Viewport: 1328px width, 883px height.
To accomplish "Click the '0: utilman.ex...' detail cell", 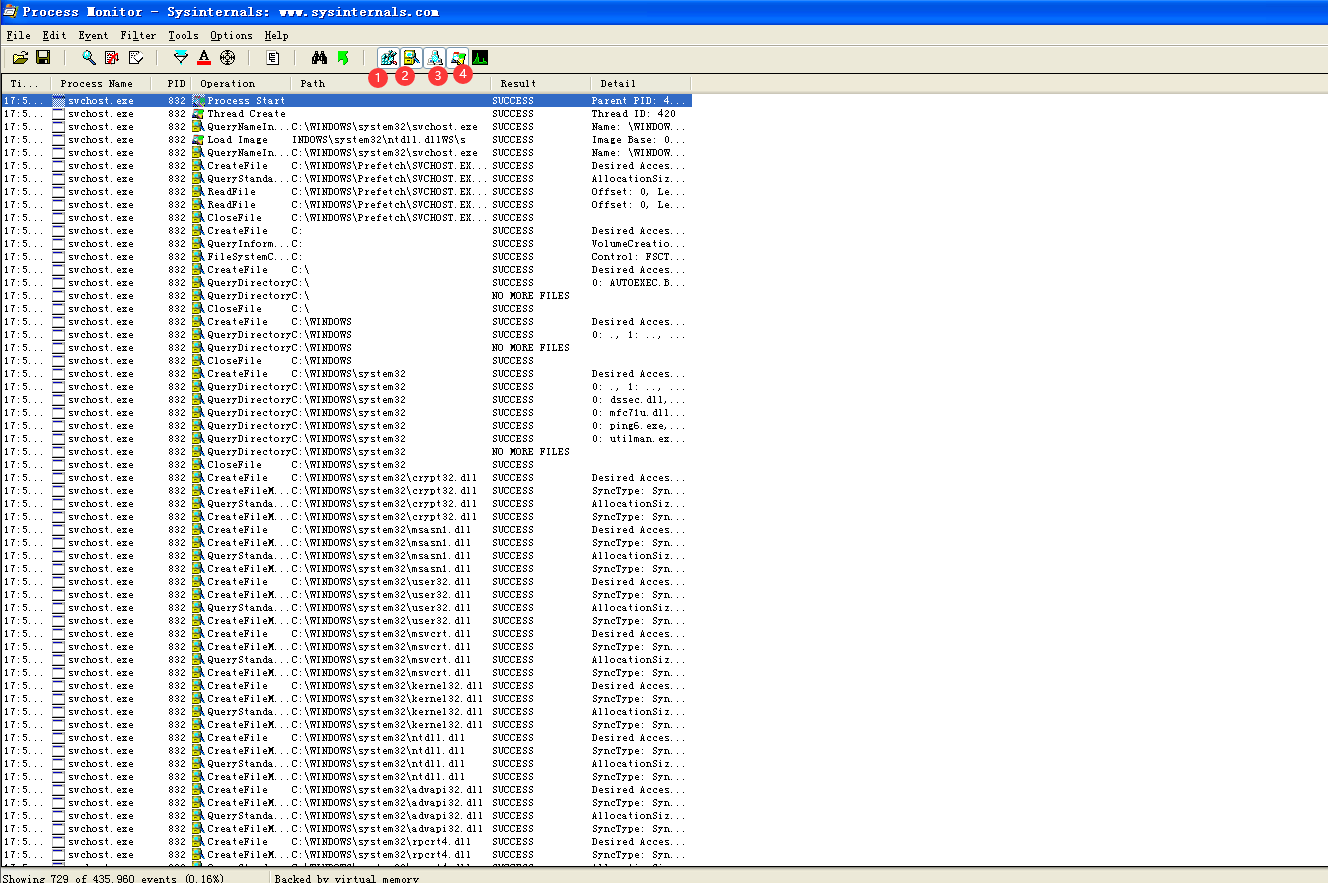I will [x=639, y=439].
